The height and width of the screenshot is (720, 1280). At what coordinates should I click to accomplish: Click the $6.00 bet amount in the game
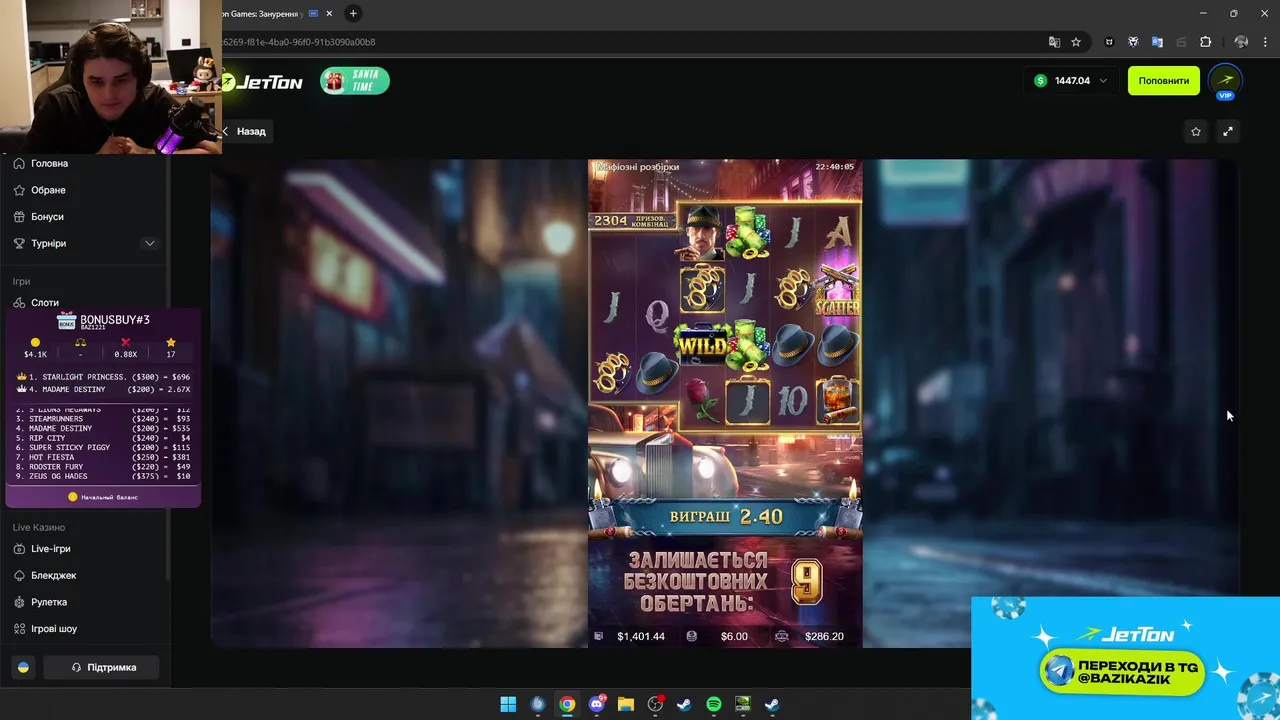click(x=734, y=636)
